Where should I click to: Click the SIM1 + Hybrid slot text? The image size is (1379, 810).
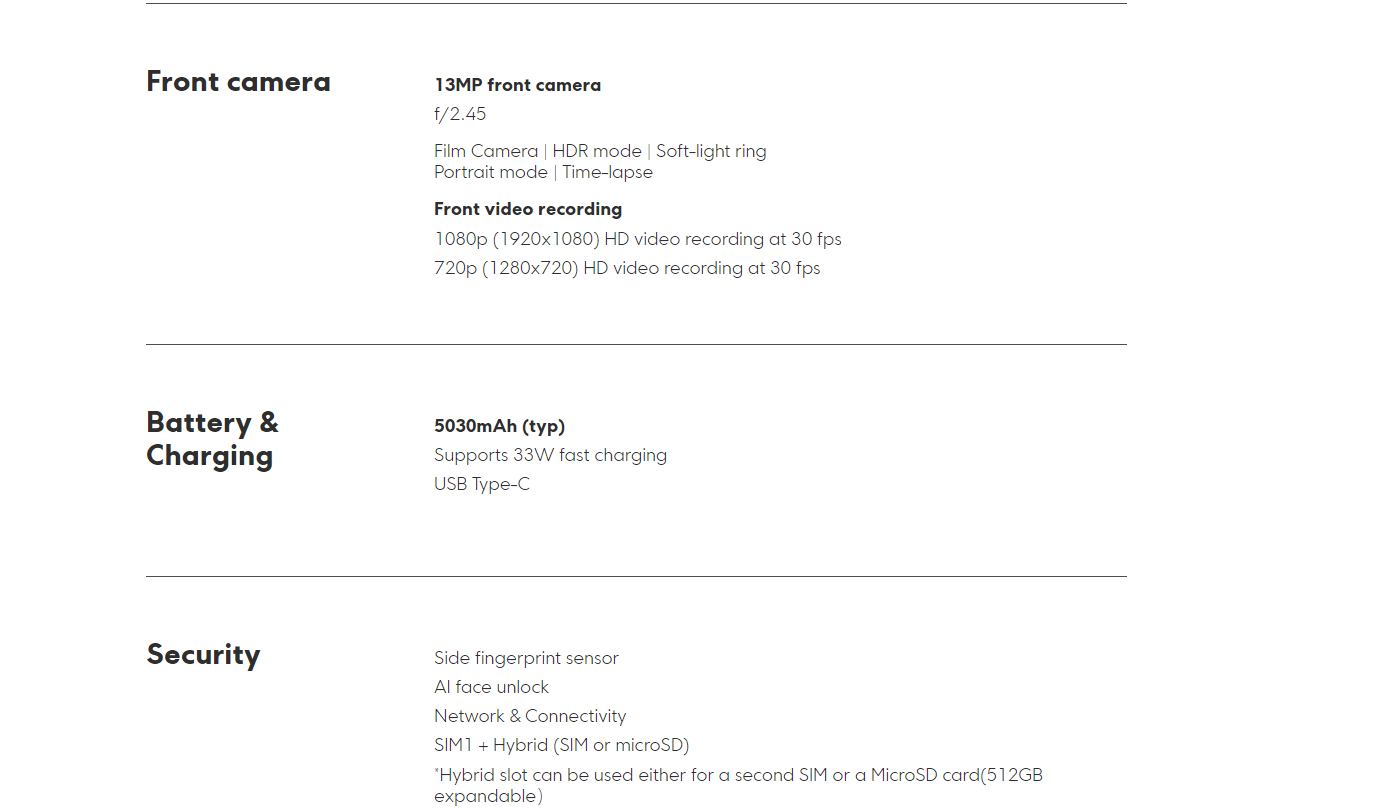tap(561, 745)
